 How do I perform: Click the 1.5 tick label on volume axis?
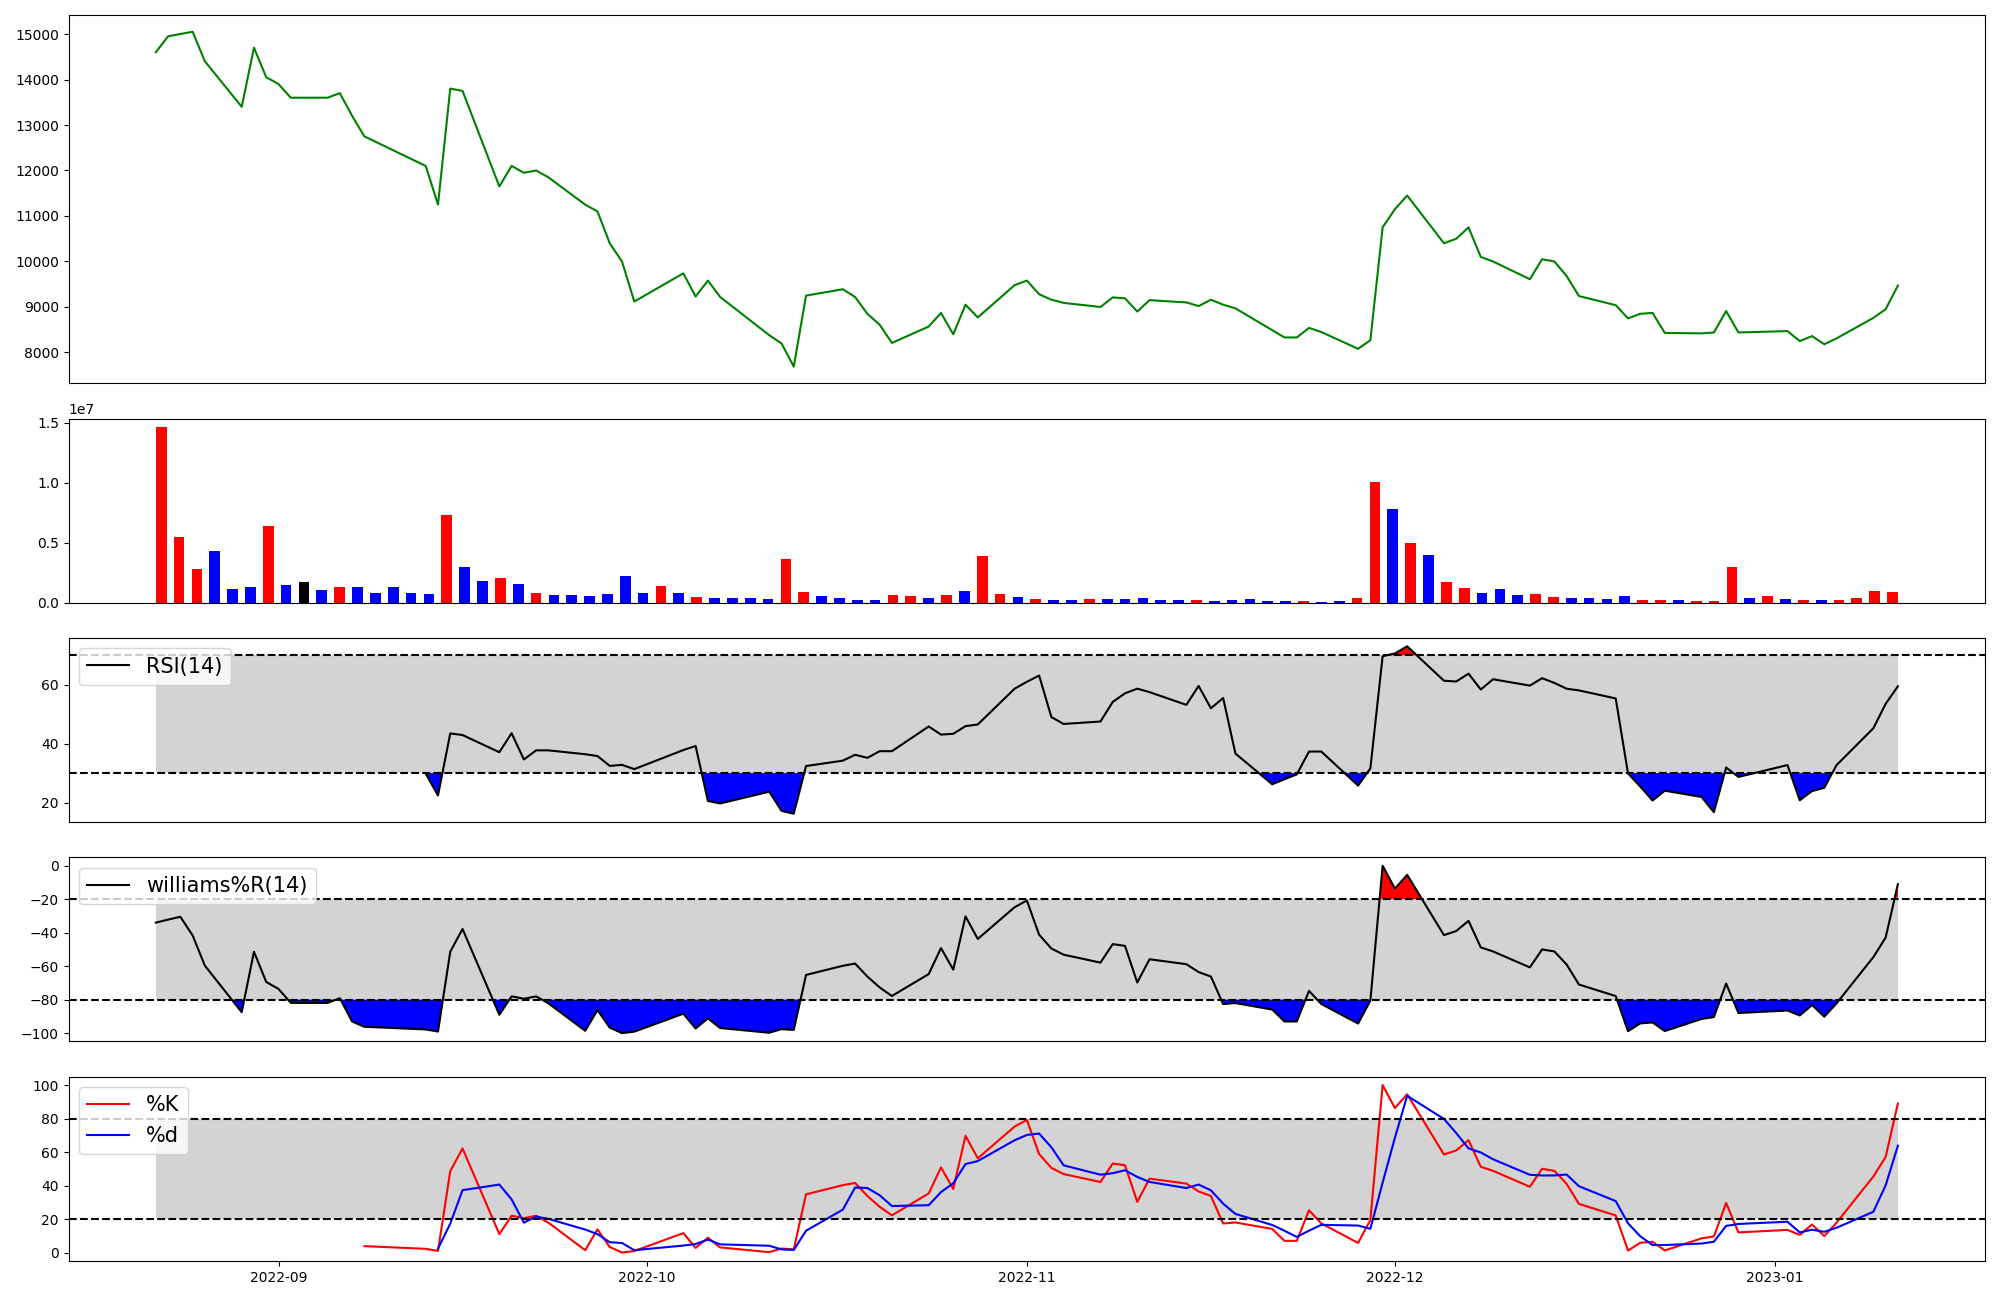tap(50, 424)
